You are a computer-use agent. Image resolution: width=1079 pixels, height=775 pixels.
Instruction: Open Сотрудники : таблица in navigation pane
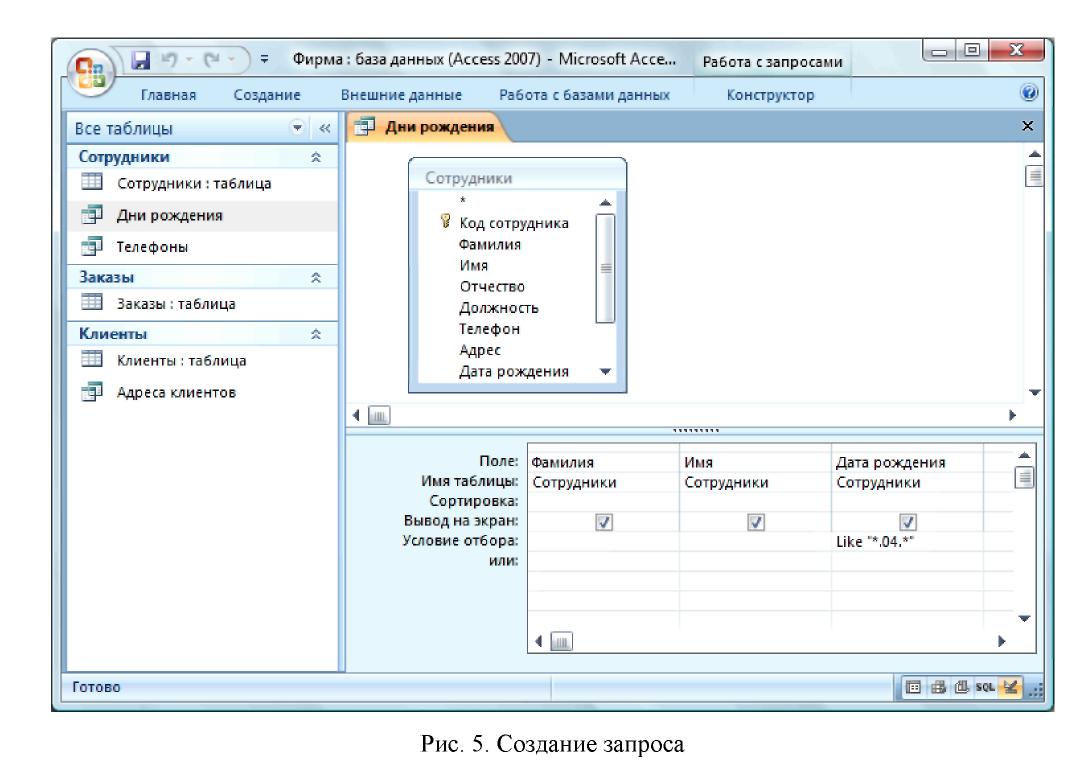pyautogui.click(x=194, y=183)
